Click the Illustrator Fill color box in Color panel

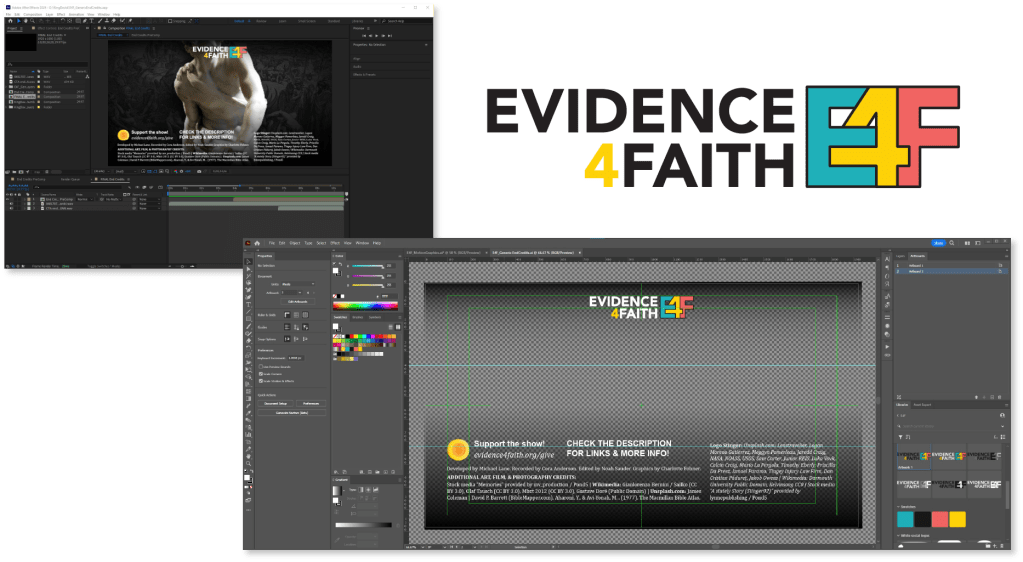tap(335, 270)
